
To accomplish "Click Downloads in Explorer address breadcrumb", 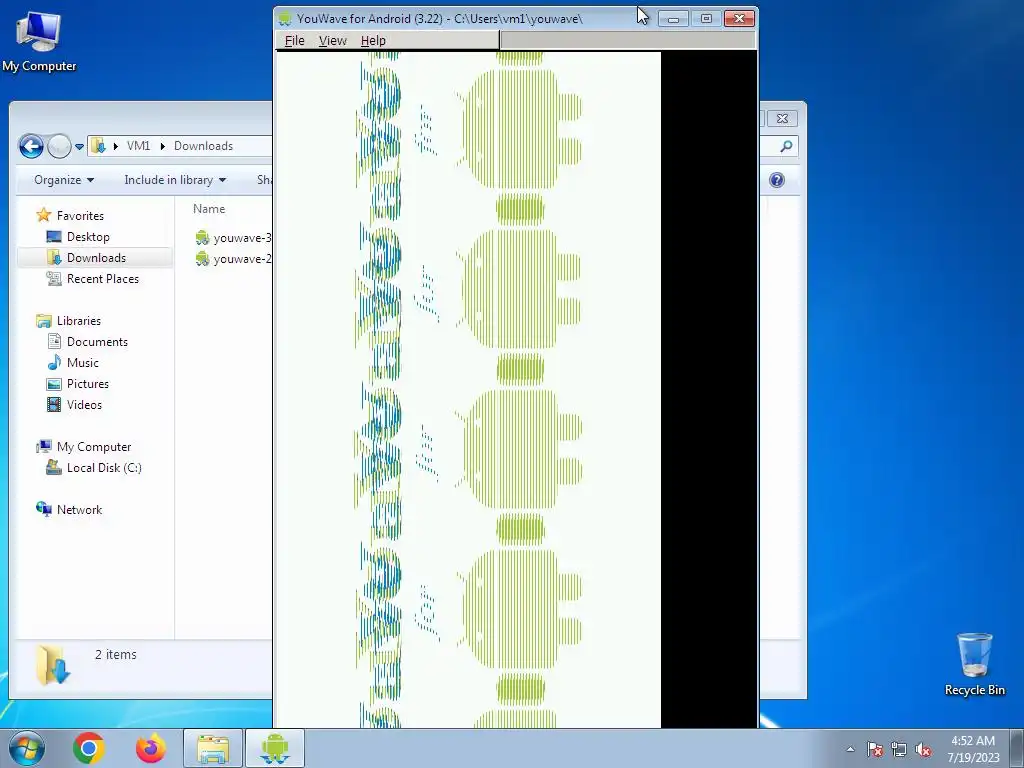I will tap(203, 146).
